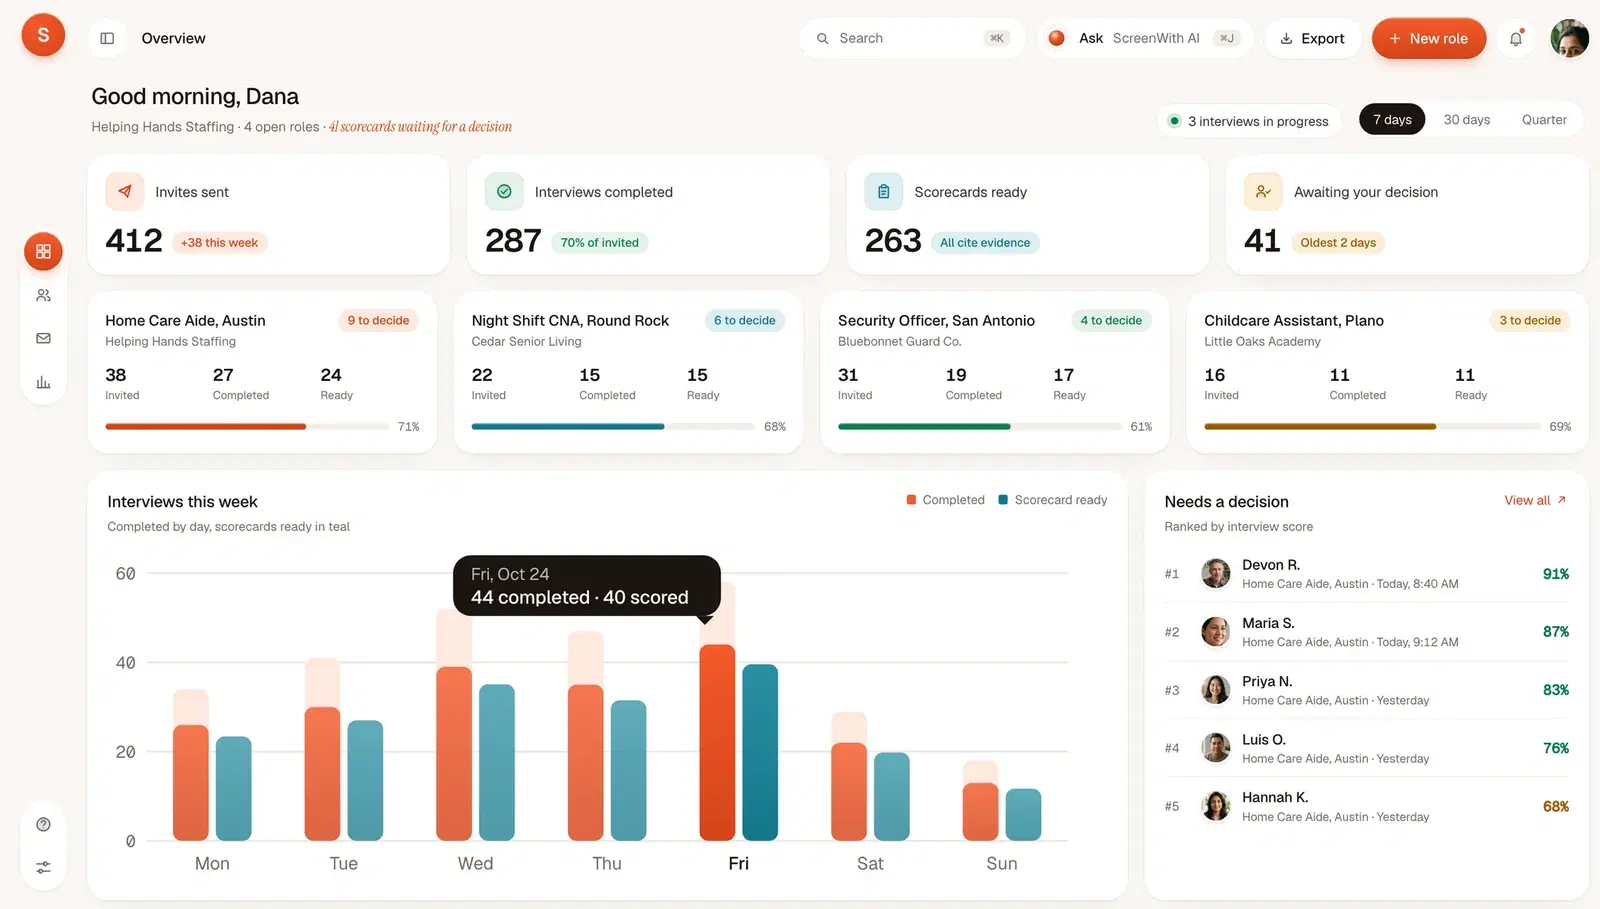Click the 3 to decide badge

1530,320
